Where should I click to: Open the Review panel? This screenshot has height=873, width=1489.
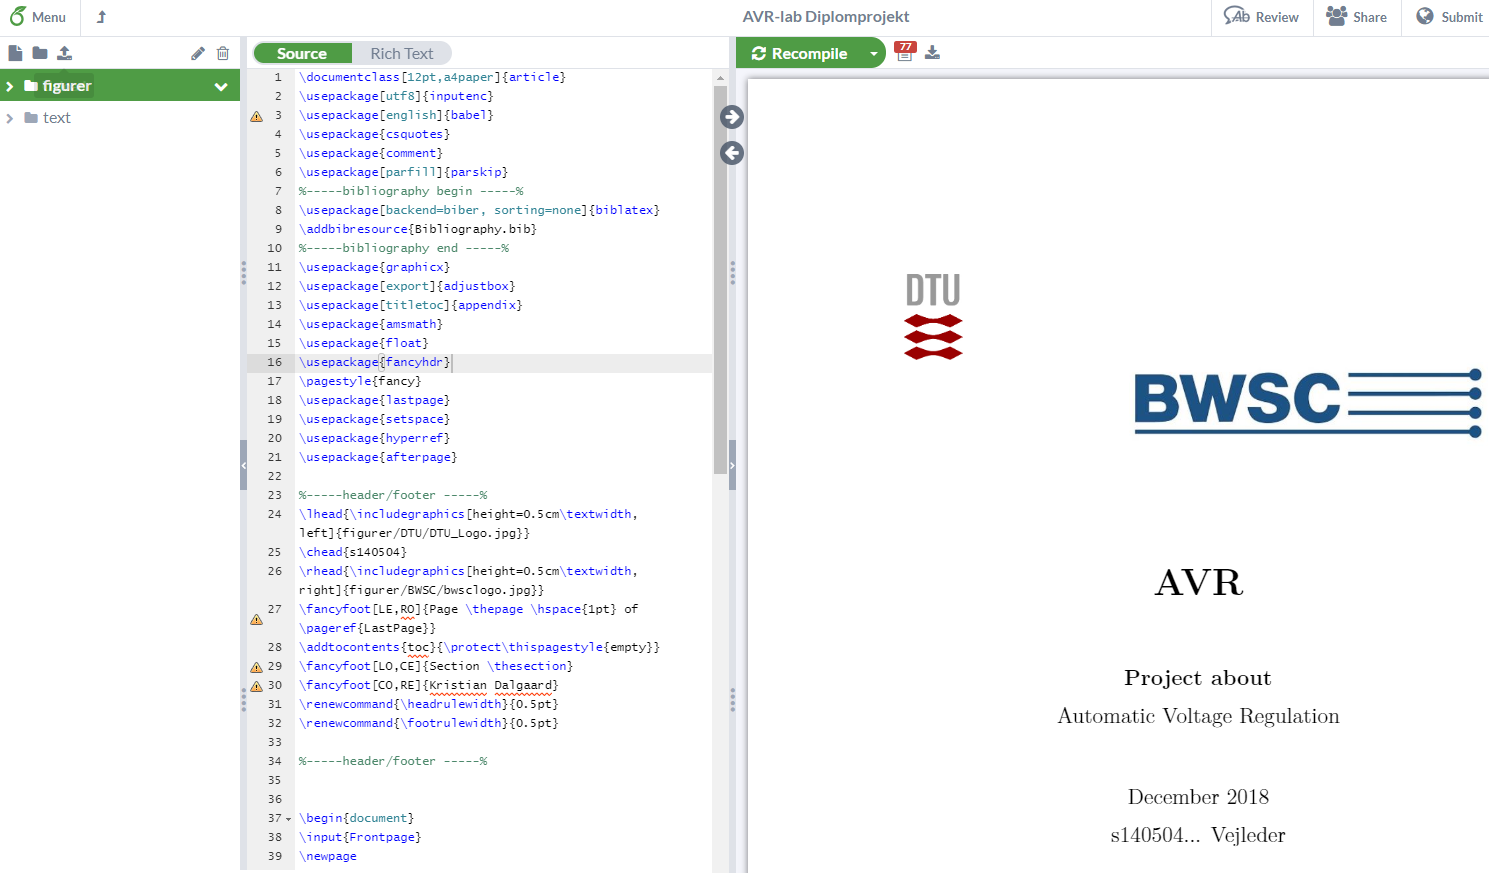pyautogui.click(x=1262, y=17)
